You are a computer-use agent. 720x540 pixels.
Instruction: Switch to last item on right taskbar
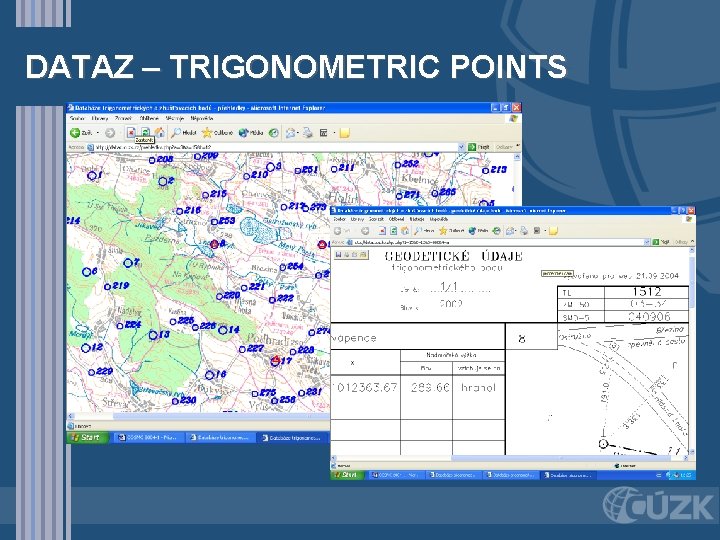(x=568, y=475)
